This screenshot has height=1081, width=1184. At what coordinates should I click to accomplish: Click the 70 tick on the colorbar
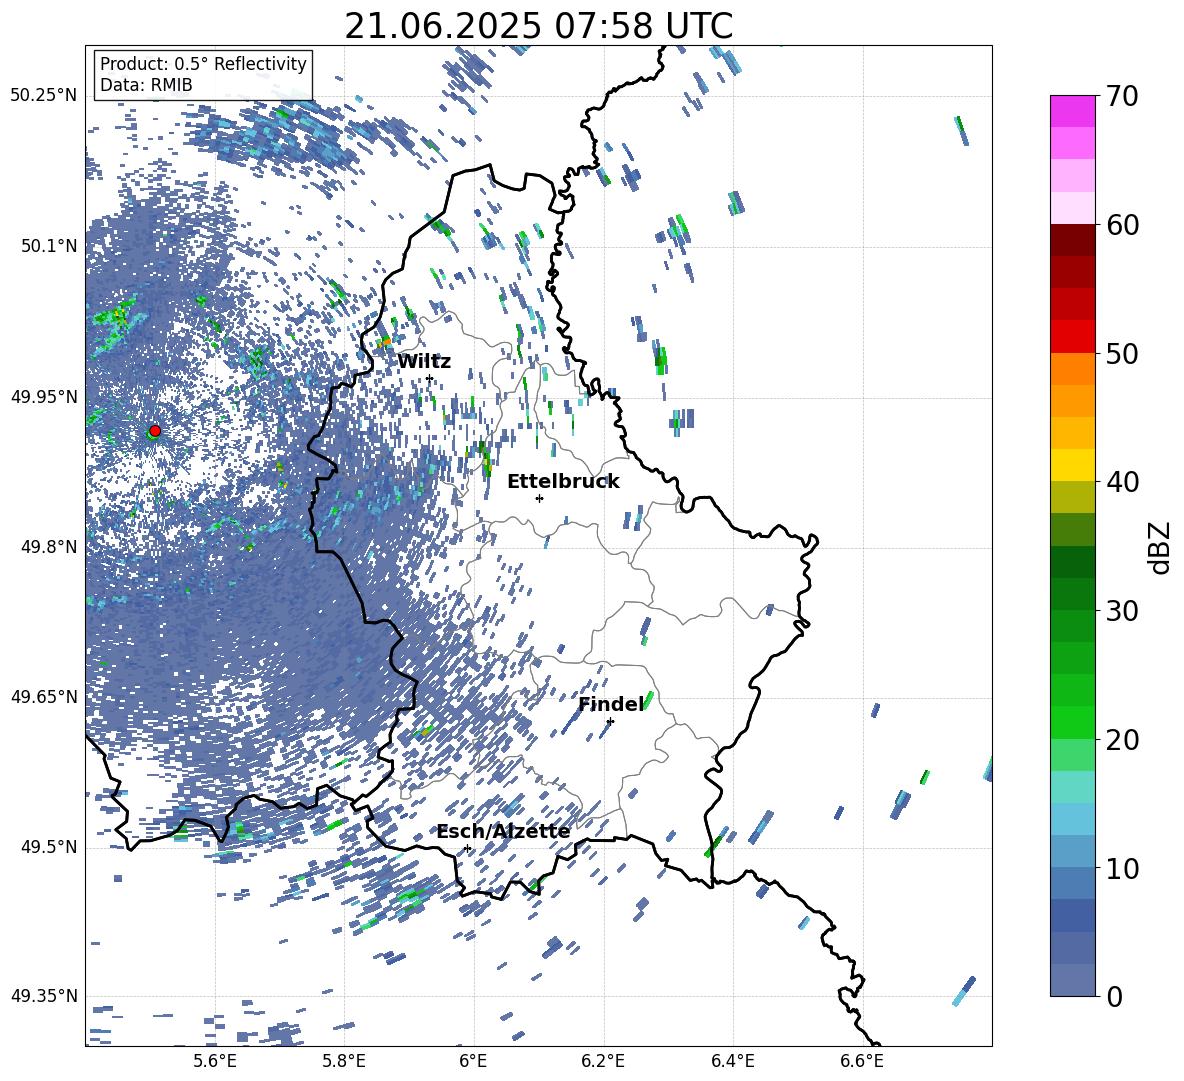click(x=1121, y=97)
